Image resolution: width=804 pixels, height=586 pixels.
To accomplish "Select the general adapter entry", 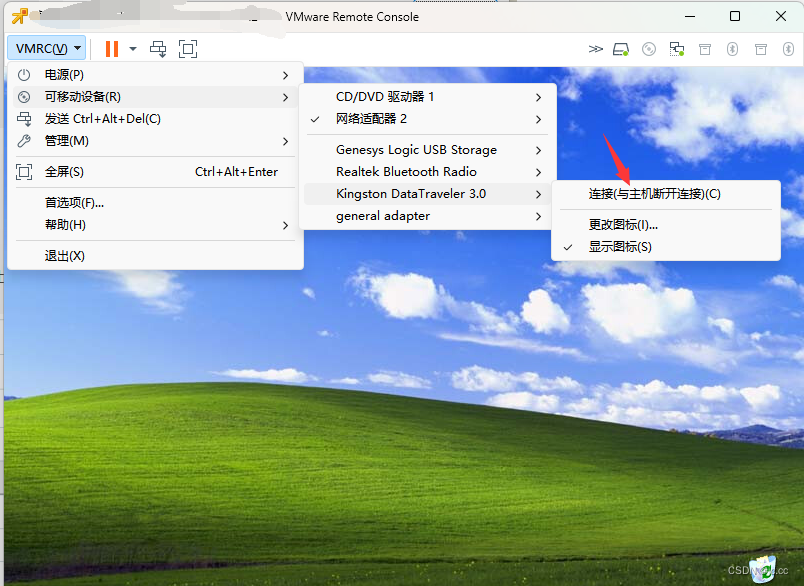I will pos(428,216).
